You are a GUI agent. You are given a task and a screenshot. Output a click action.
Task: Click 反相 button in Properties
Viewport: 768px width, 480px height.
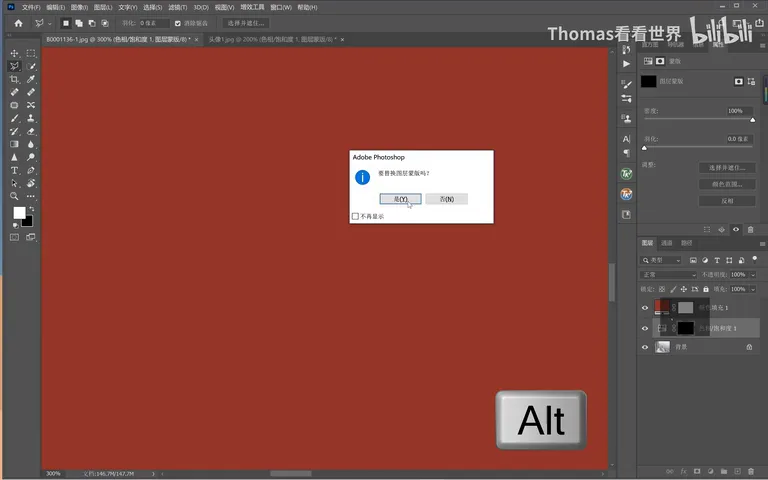(x=727, y=201)
